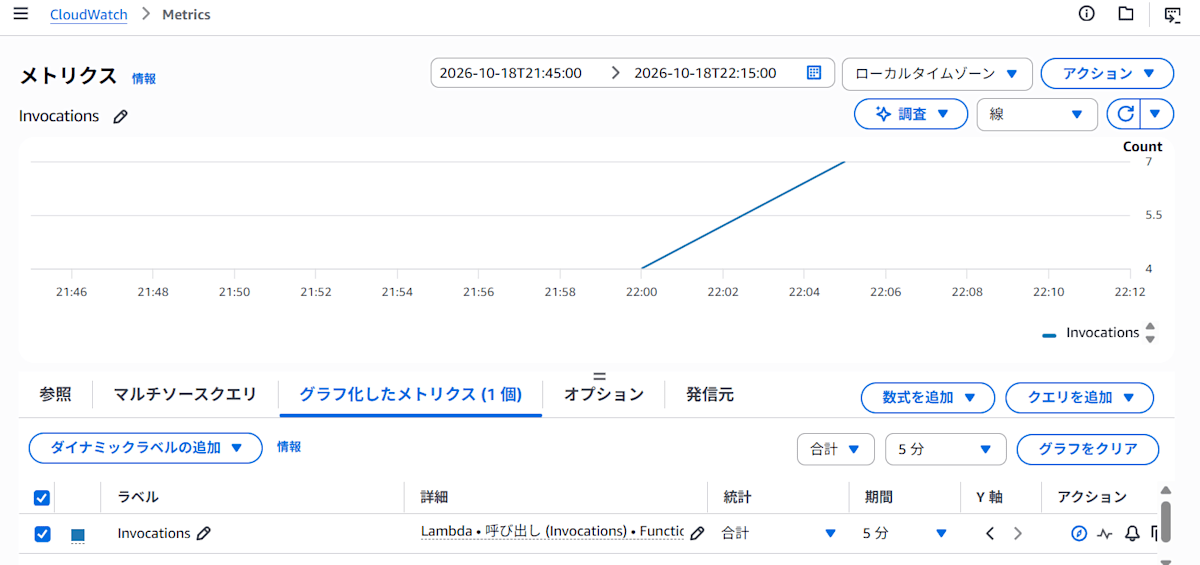Open the 数式を追加 dropdown

pyautogui.click(x=927, y=397)
